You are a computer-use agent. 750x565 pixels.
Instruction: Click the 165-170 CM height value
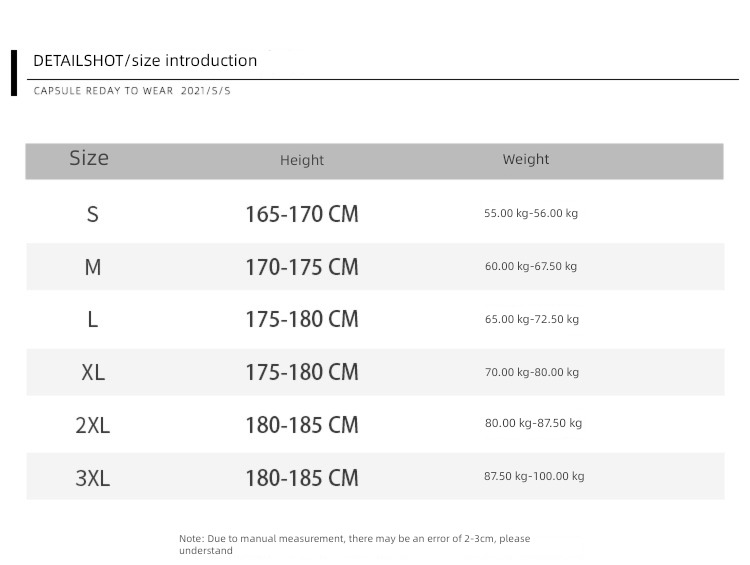(x=302, y=214)
